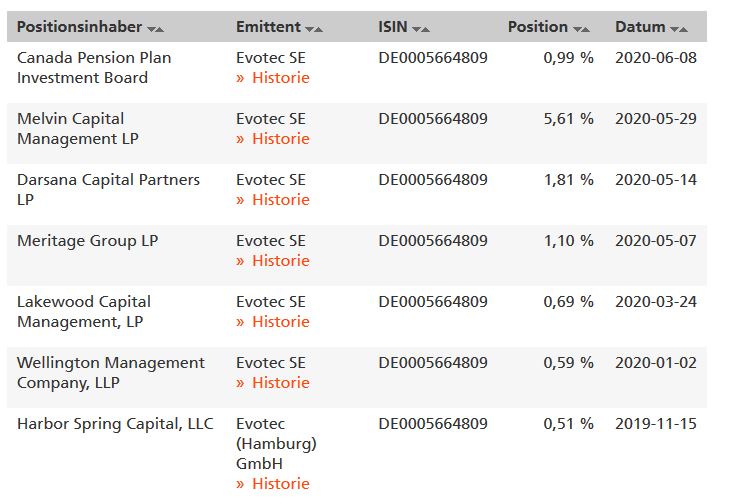
Task: Sort Position column ascending via up arrow
Action: (585, 29)
